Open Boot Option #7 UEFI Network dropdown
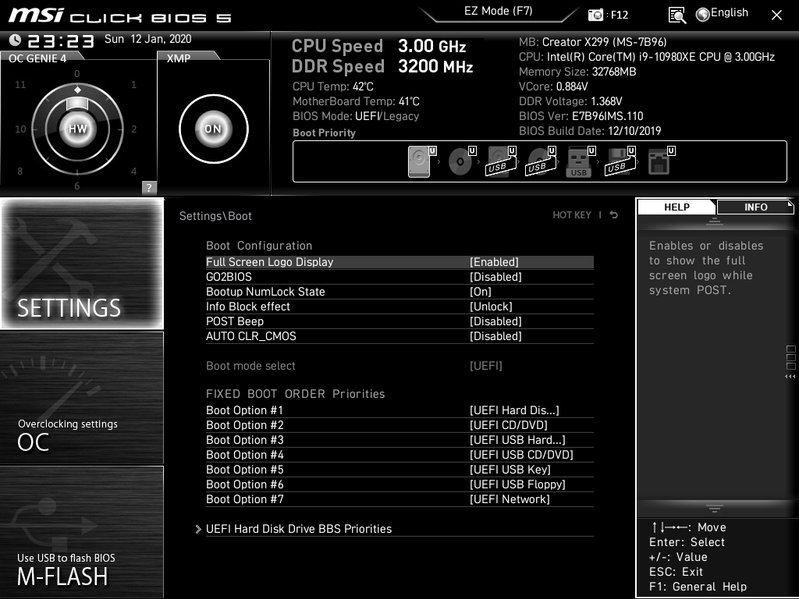The height and width of the screenshot is (599, 799). [x=510, y=499]
